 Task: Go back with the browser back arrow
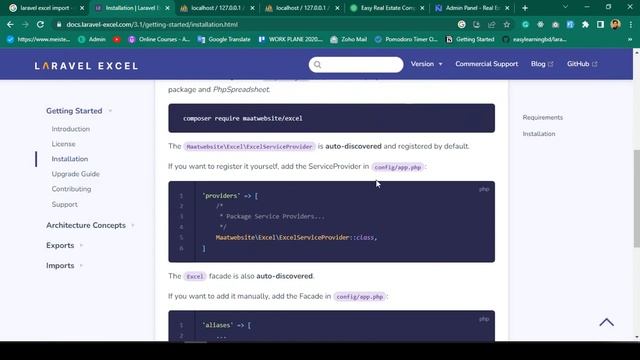(x=10, y=24)
